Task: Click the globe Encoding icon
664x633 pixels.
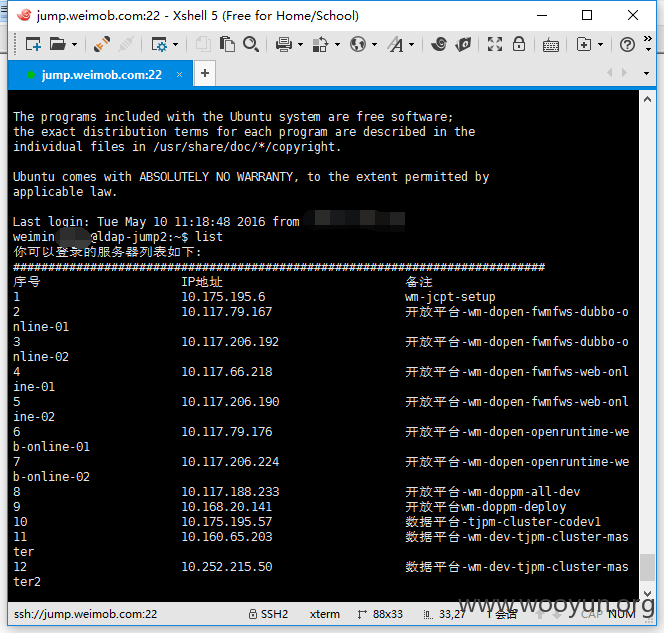Action: (358, 44)
